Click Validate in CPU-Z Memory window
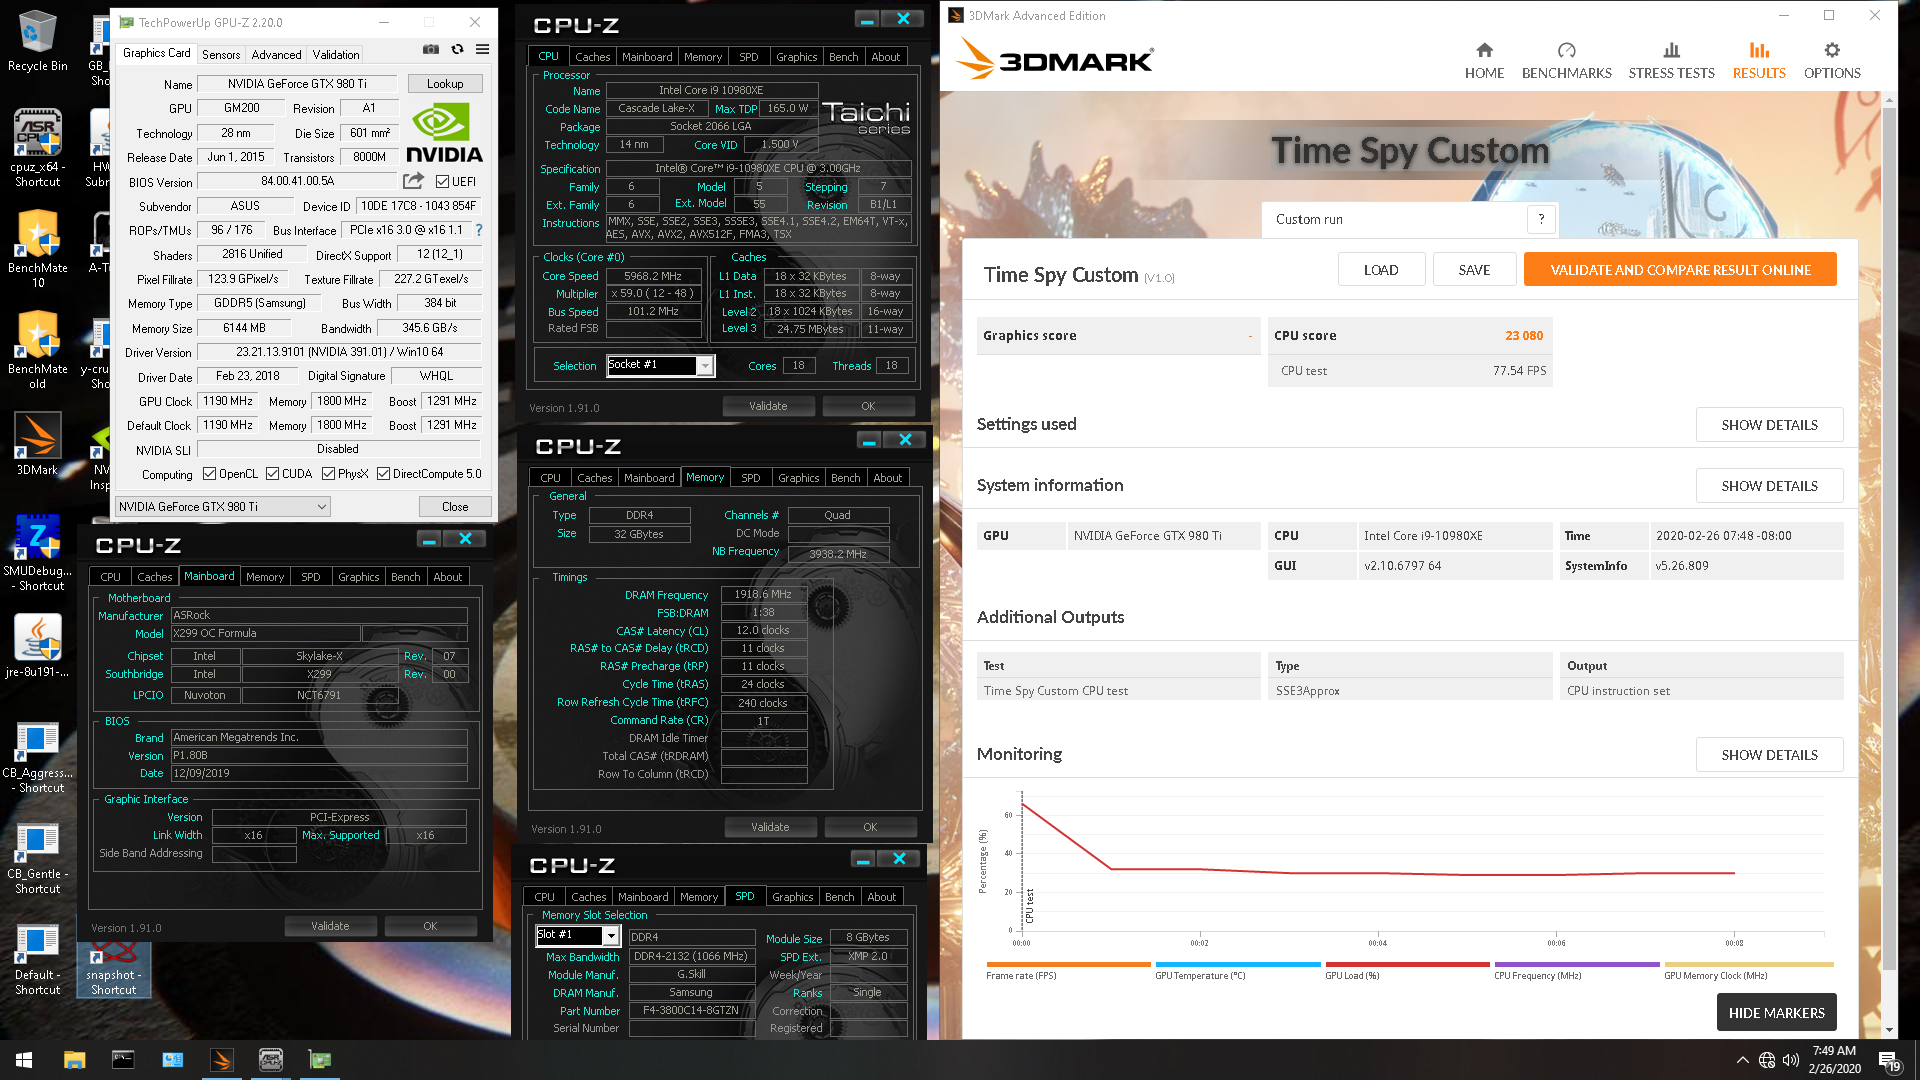The height and width of the screenshot is (1080, 1920). point(770,827)
